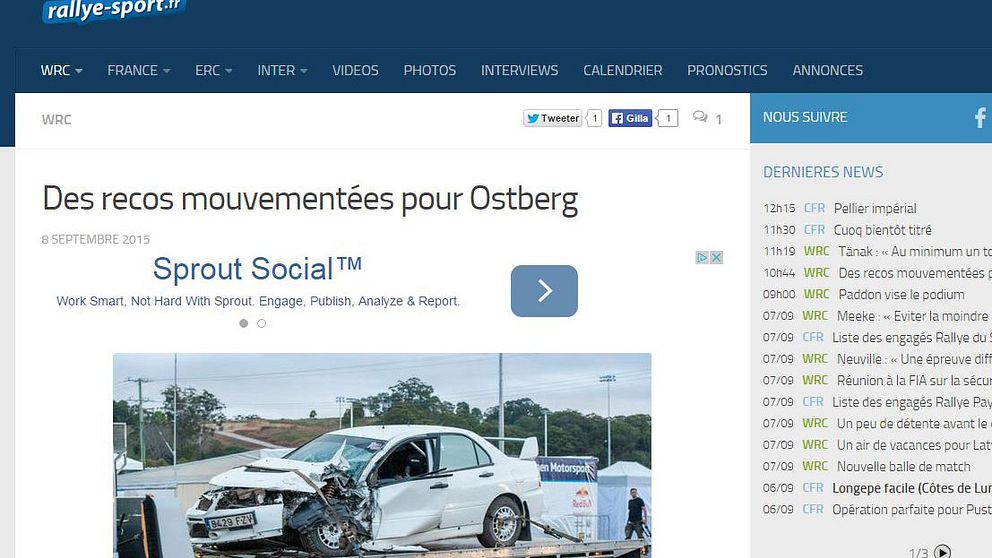Close the ad with the X icon
Image resolution: width=992 pixels, height=558 pixels.
point(716,257)
